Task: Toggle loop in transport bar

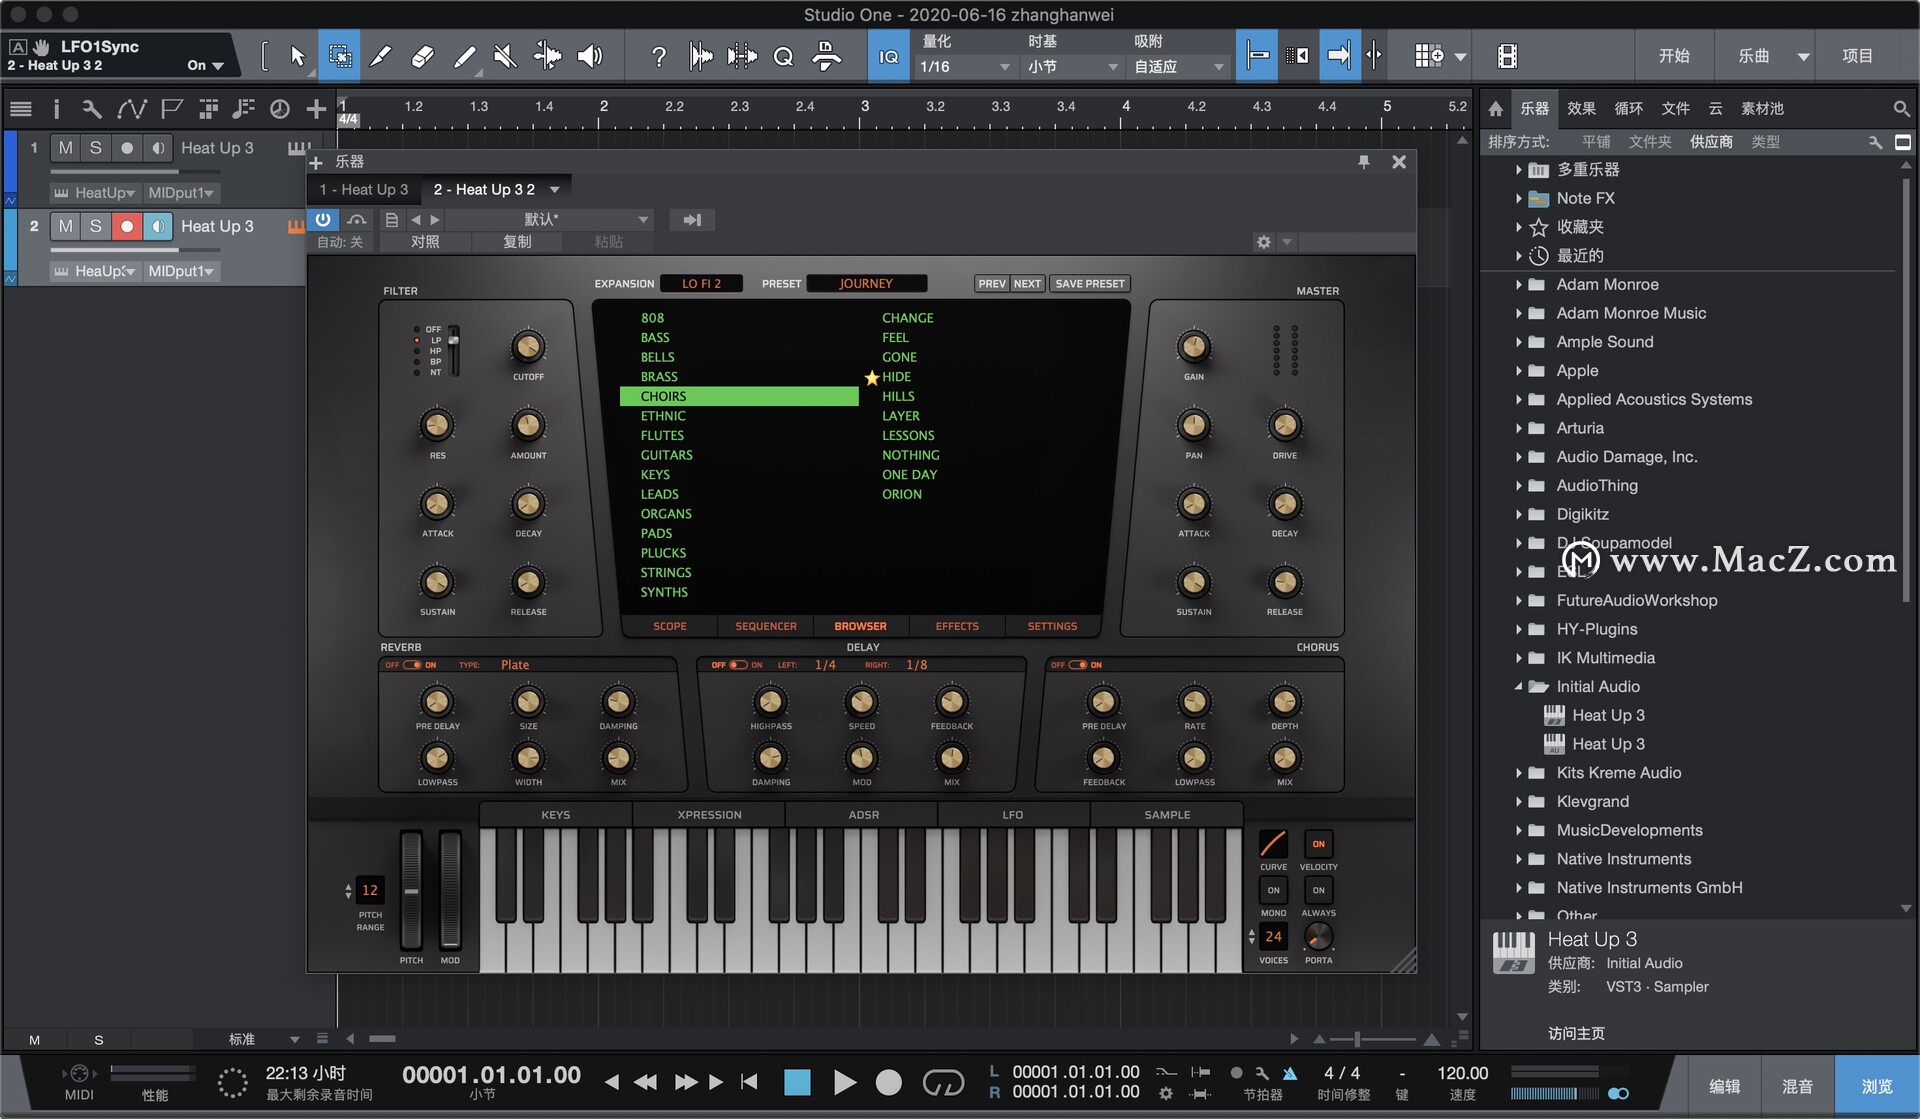Action: coord(942,1082)
